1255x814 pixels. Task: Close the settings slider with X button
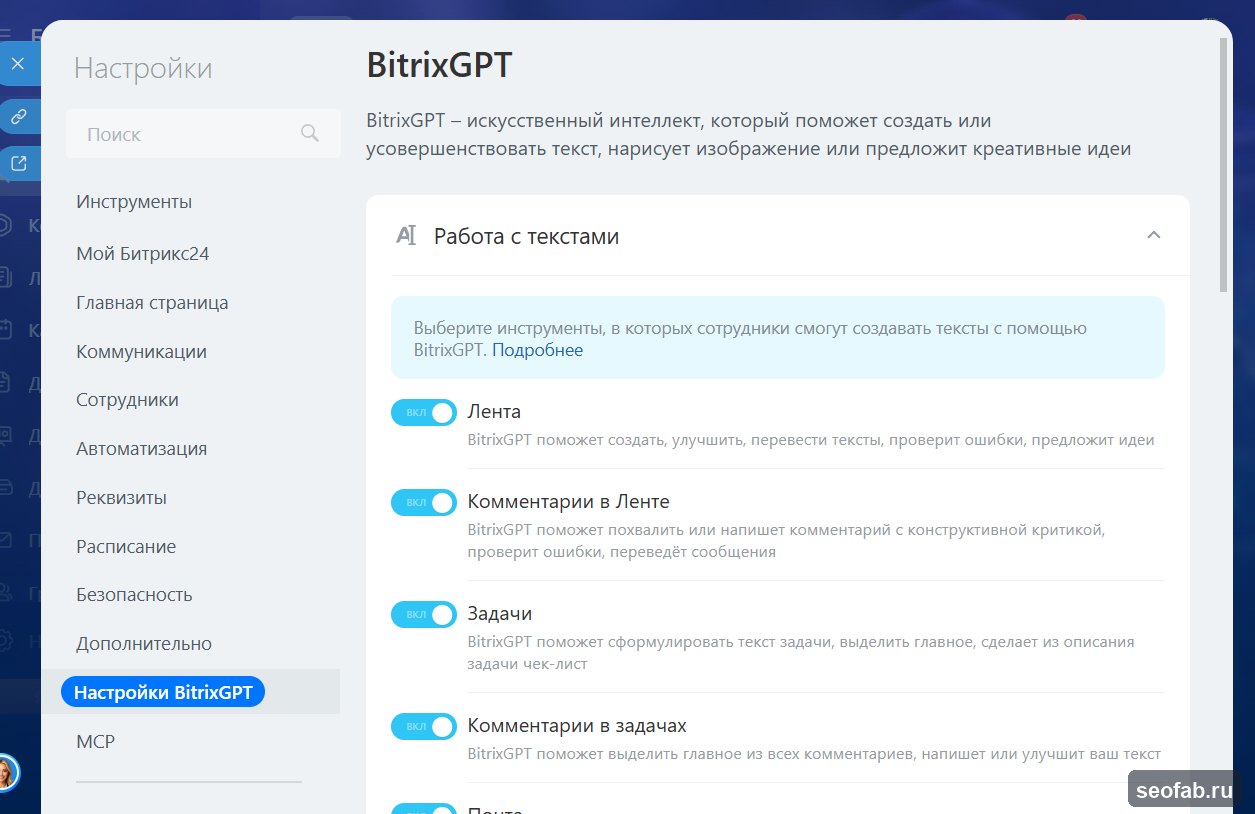[18, 64]
